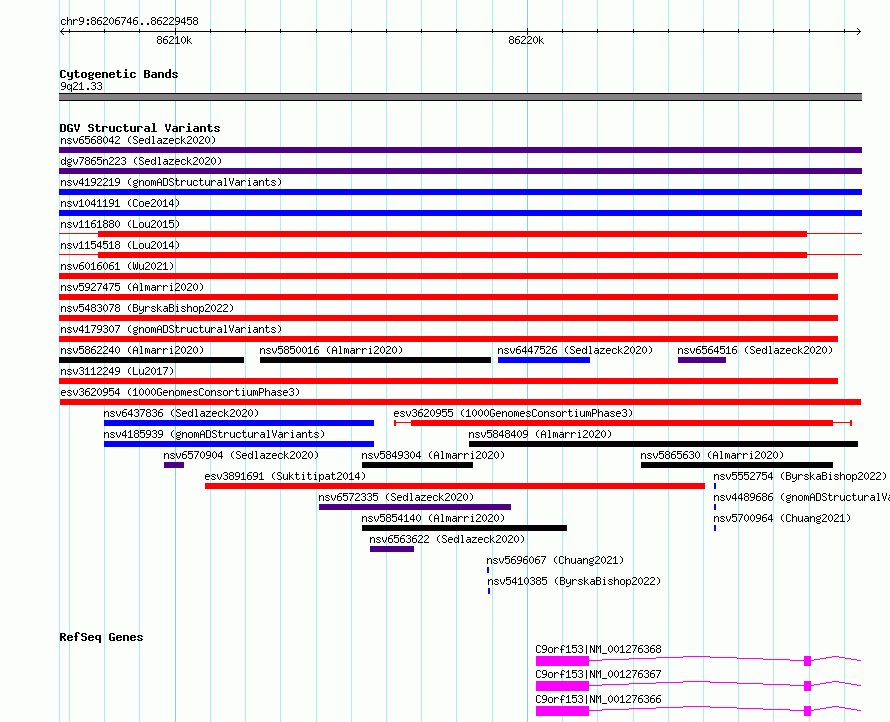Click the black bar under nsv5850016
This screenshot has width=890, height=722.
pos(375,360)
